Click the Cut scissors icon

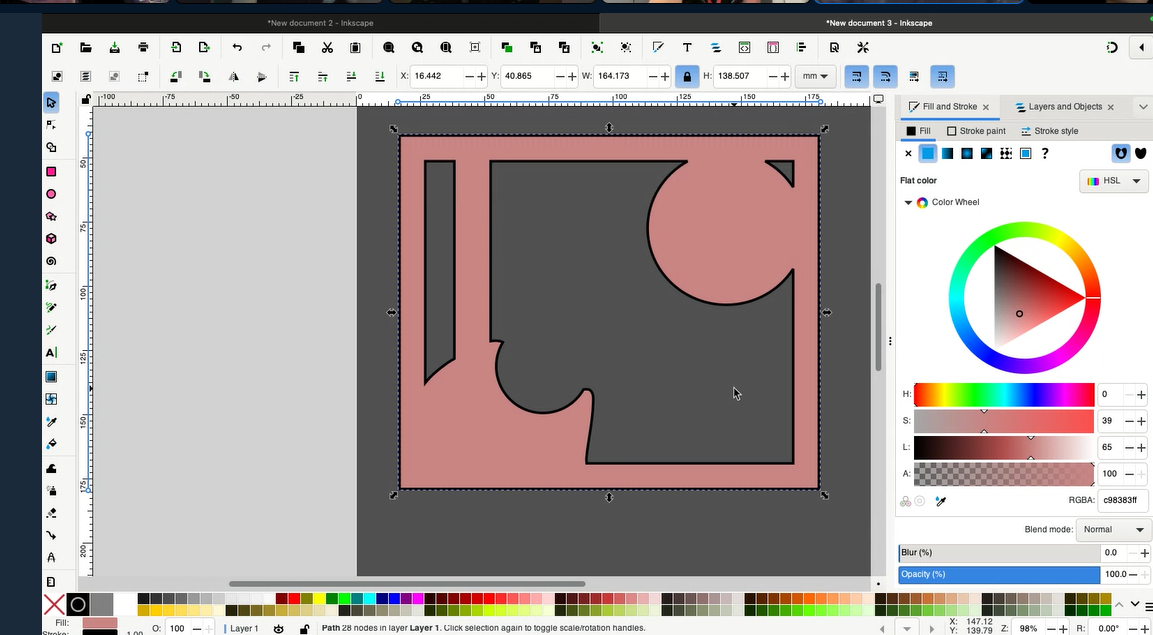[327, 48]
